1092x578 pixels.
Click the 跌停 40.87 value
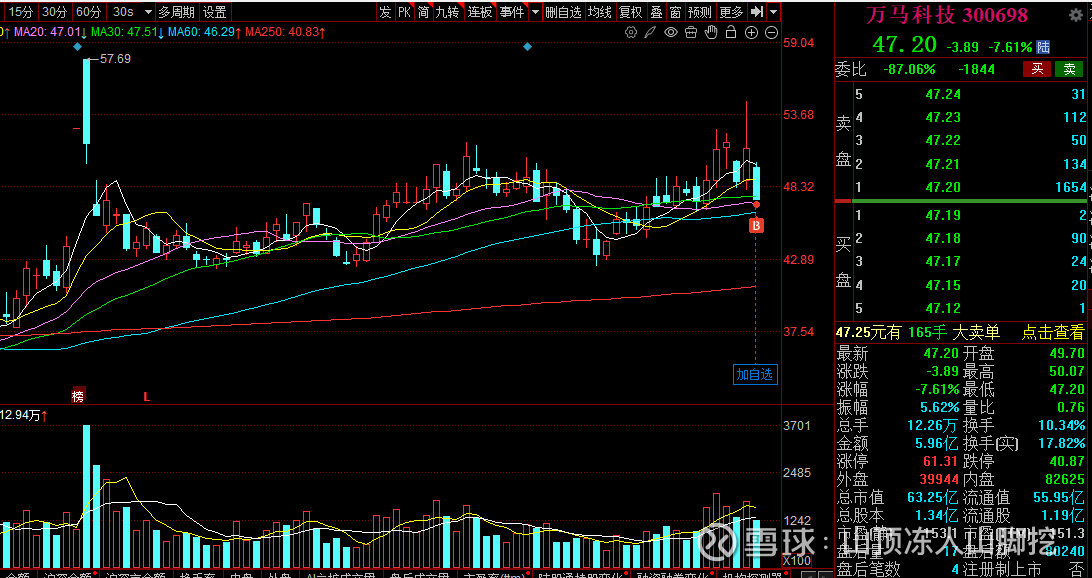(x=1067, y=461)
